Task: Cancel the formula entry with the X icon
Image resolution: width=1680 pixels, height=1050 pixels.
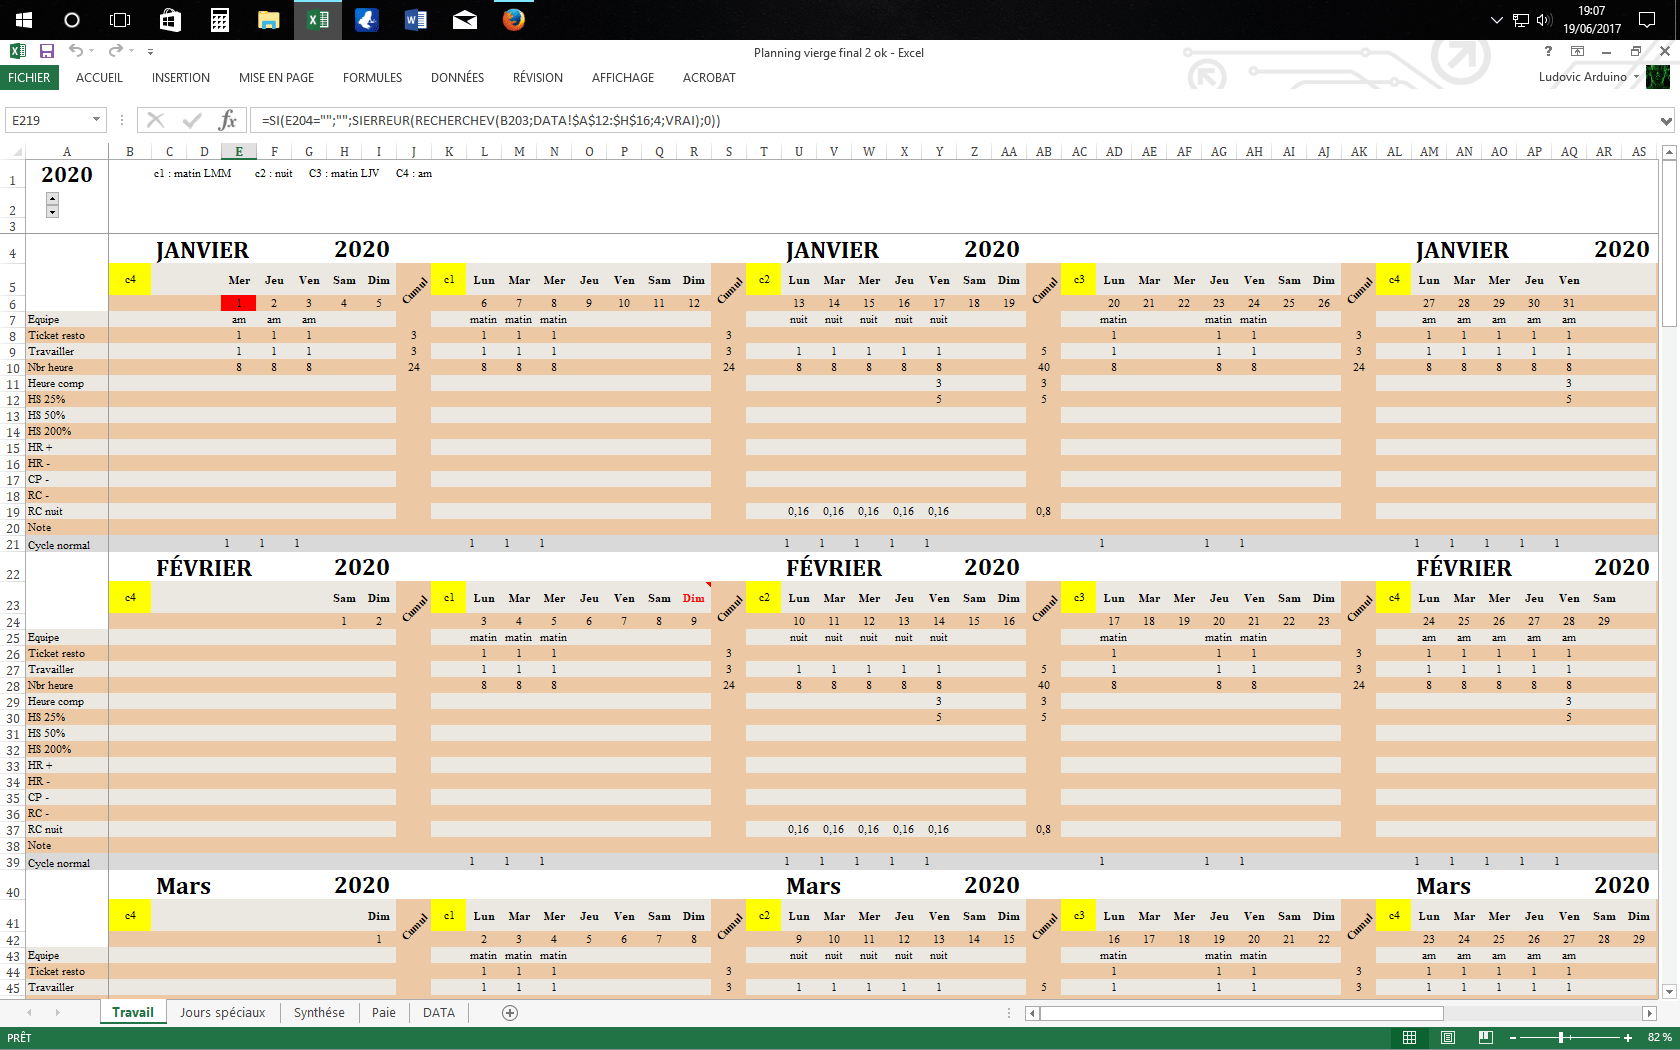Action: (x=155, y=120)
